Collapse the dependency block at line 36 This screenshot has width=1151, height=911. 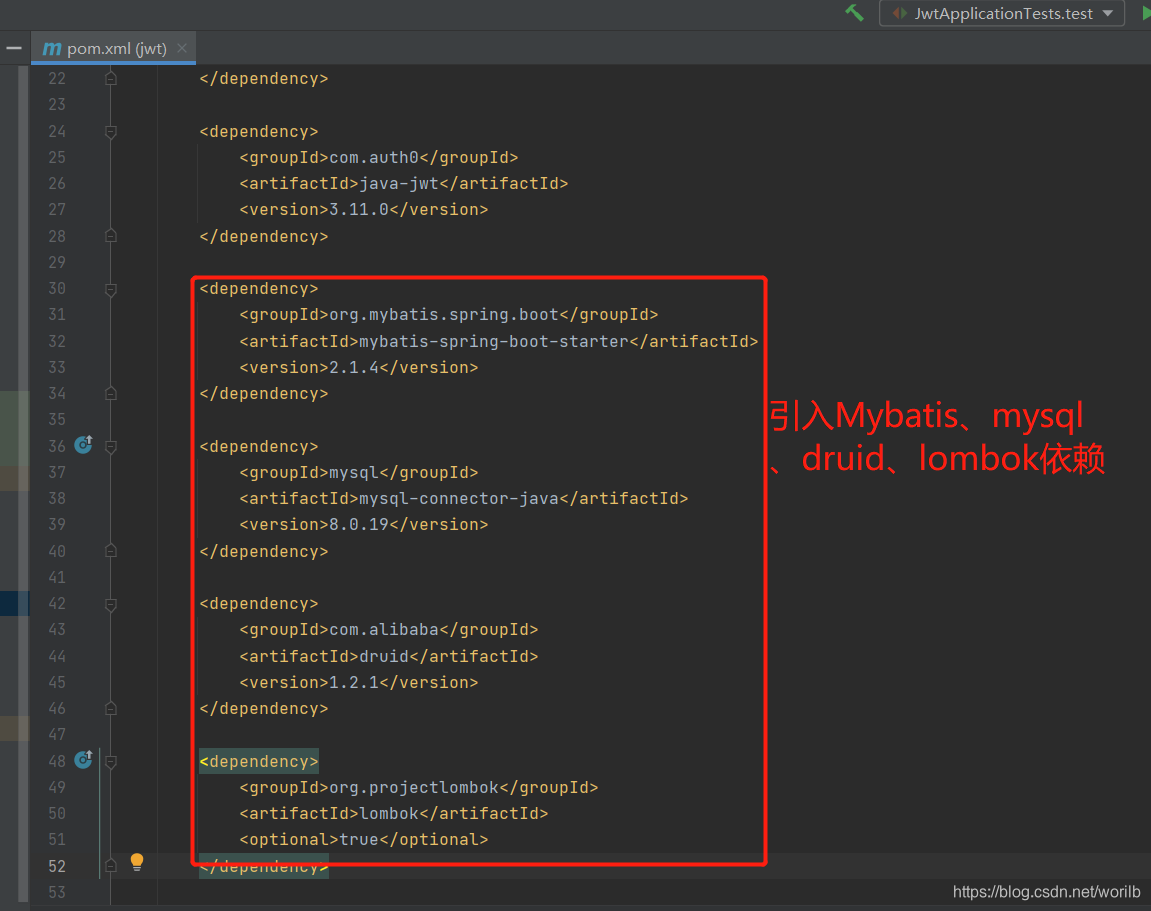point(111,447)
